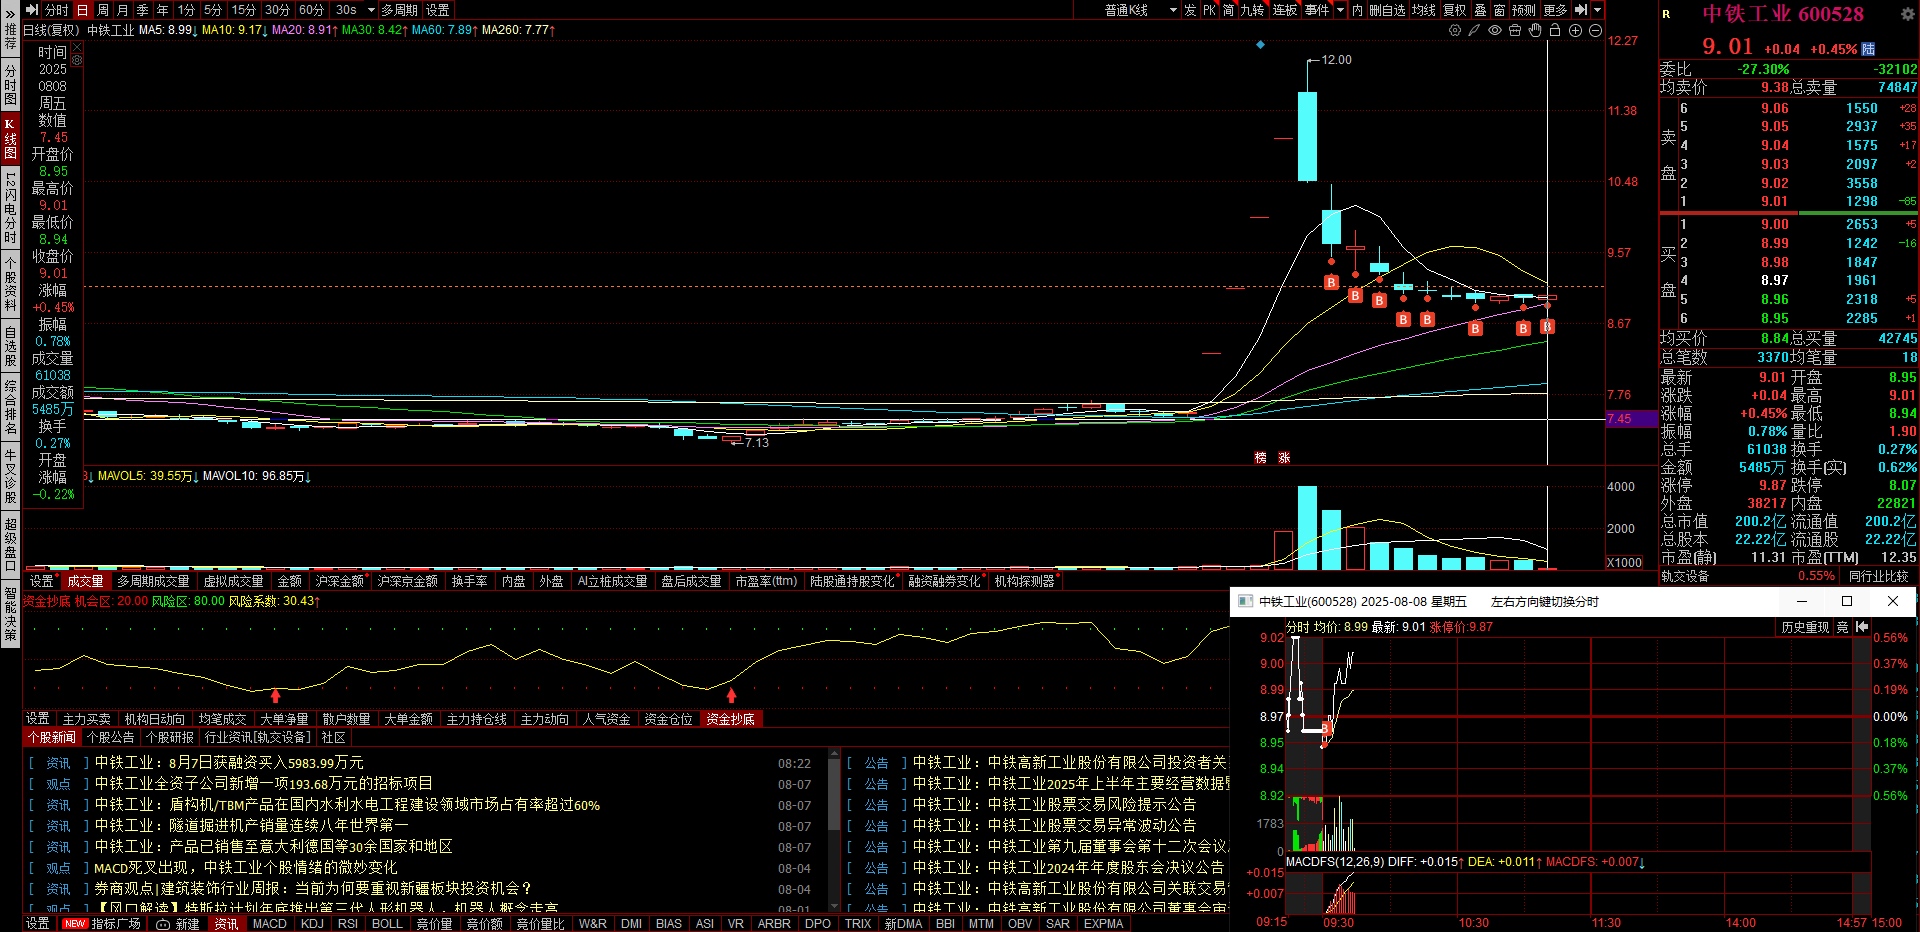Click the 历史重现 button in intraday window

click(x=1804, y=627)
